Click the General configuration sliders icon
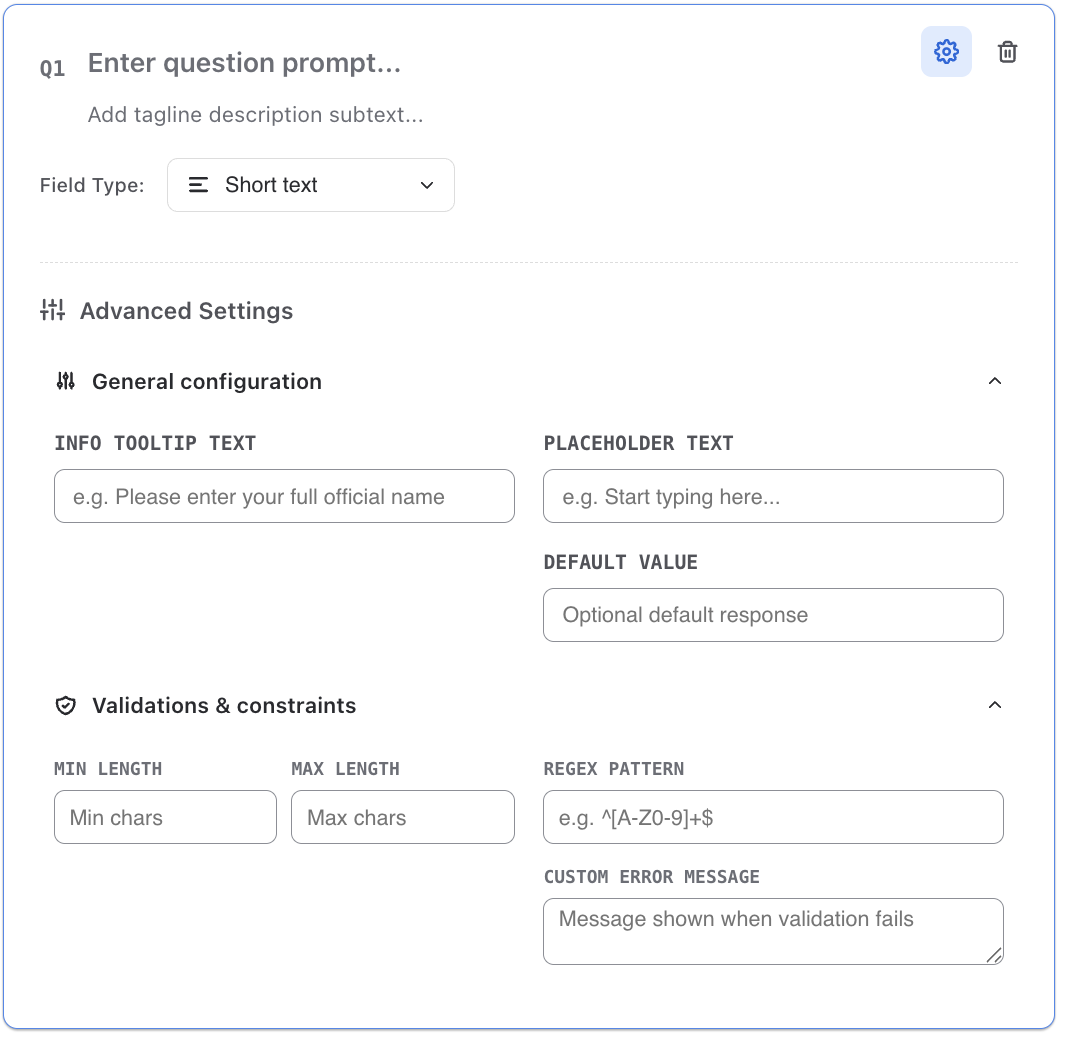This screenshot has width=1066, height=1042. 66,381
